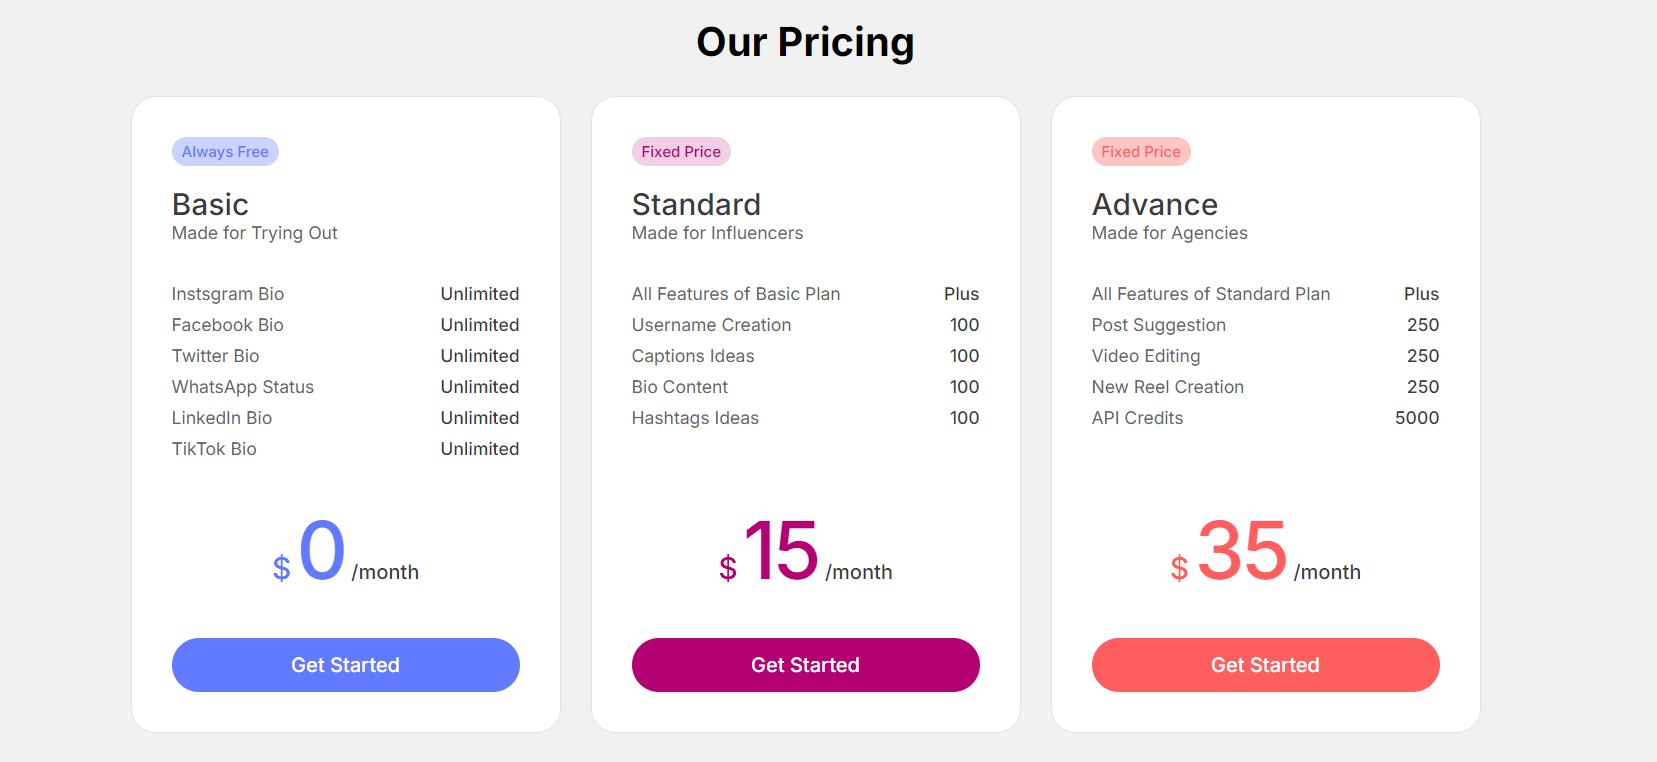The image size is (1657, 762).
Task: Click Get Started on the Basic plan
Action: tap(345, 665)
